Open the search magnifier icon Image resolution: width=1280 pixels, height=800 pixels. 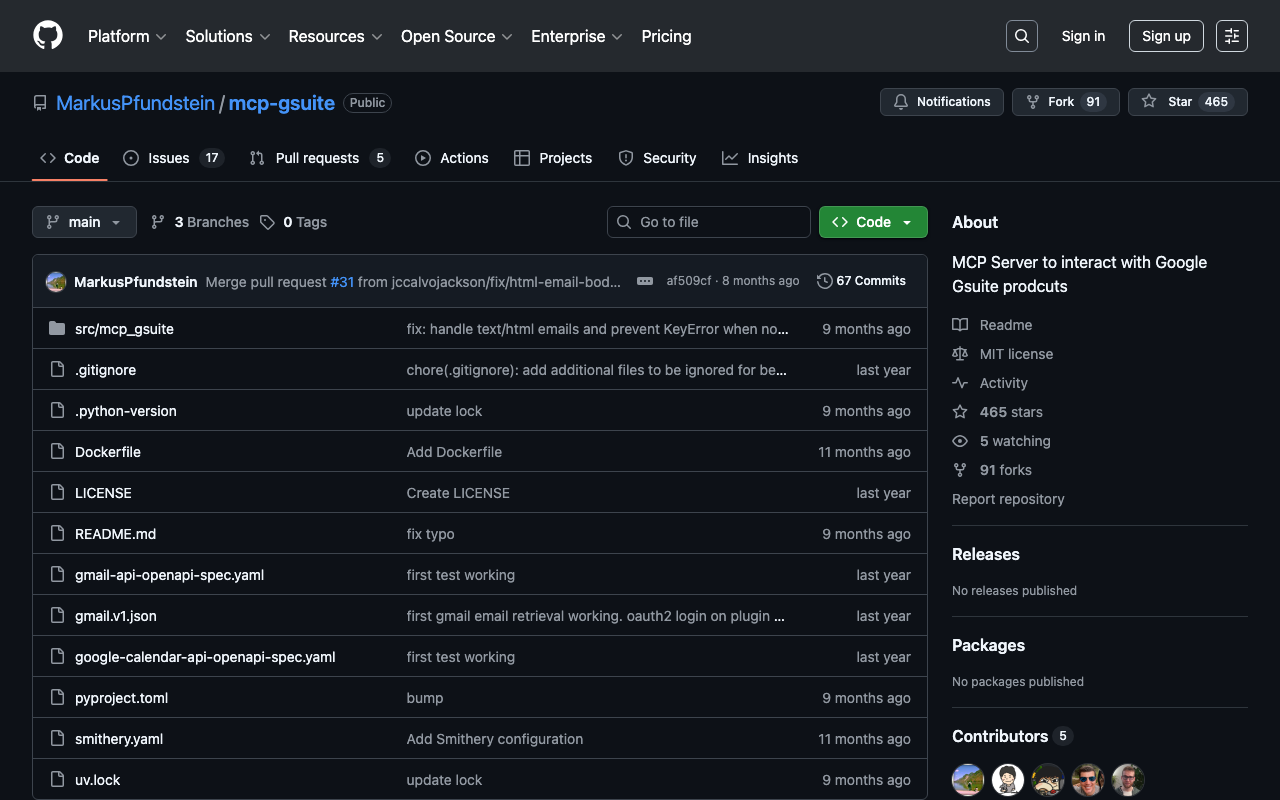[1021, 36]
